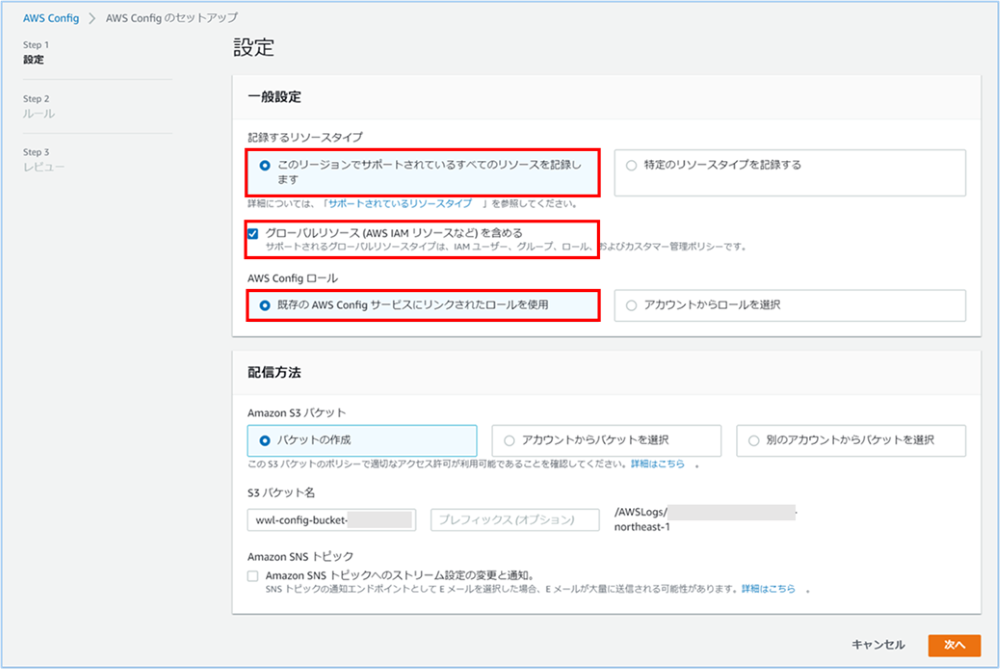Image resolution: width=1000 pixels, height=669 pixels.
Task: Click the Amazon S3 バケット label
Action: 297,413
